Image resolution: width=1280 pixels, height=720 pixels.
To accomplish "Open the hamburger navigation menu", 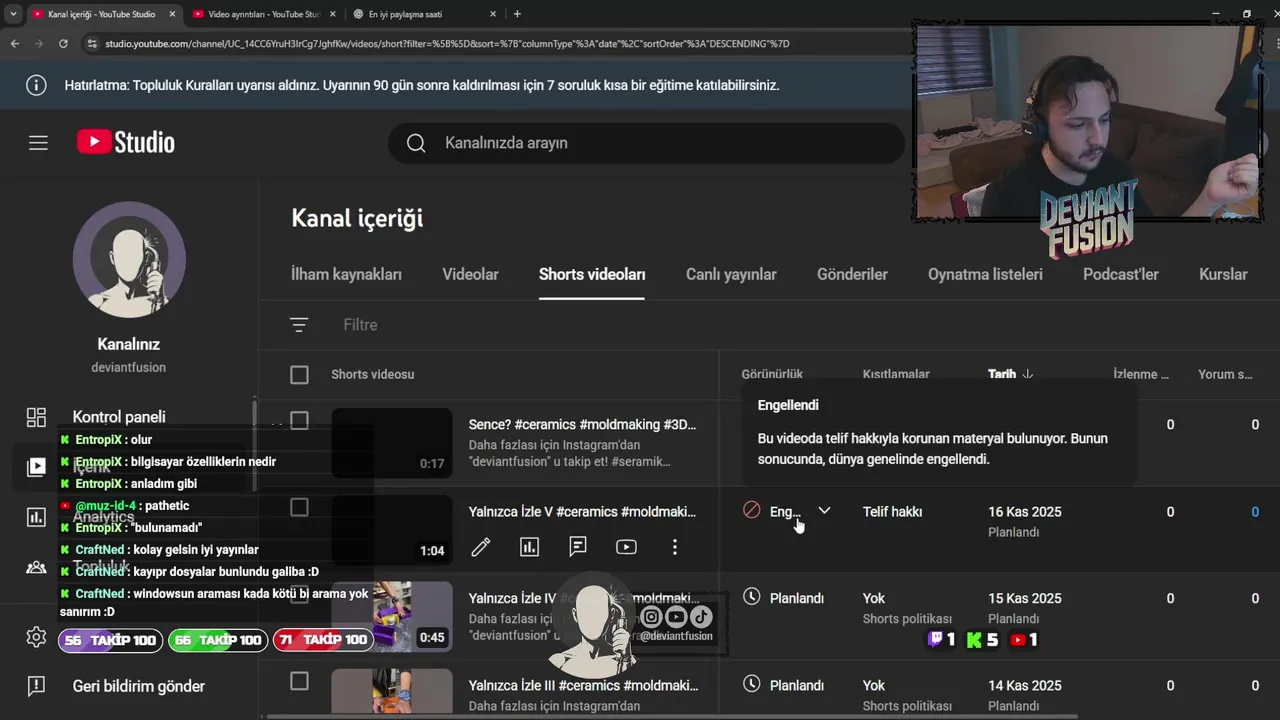I will (x=38, y=143).
